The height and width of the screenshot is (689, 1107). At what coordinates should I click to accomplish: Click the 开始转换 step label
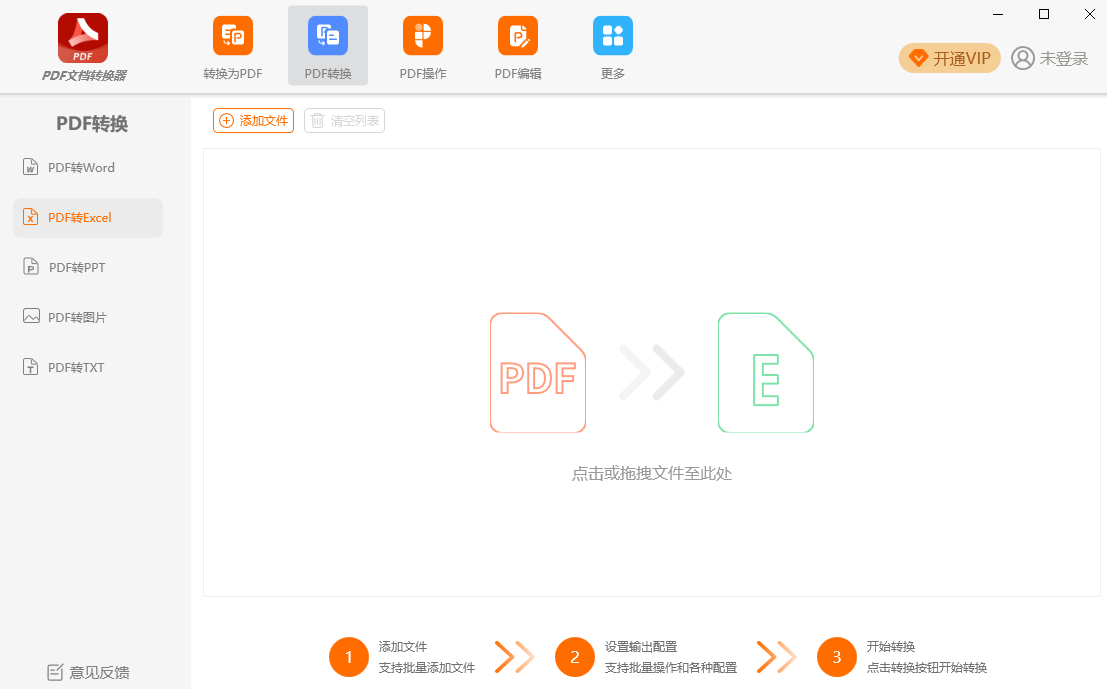pyautogui.click(x=891, y=647)
